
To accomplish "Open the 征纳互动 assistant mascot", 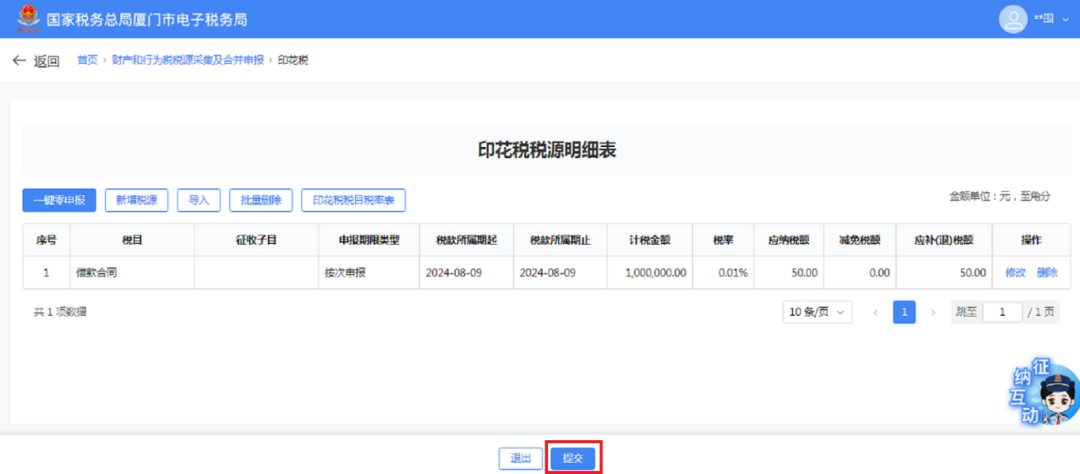I will pos(1046,391).
